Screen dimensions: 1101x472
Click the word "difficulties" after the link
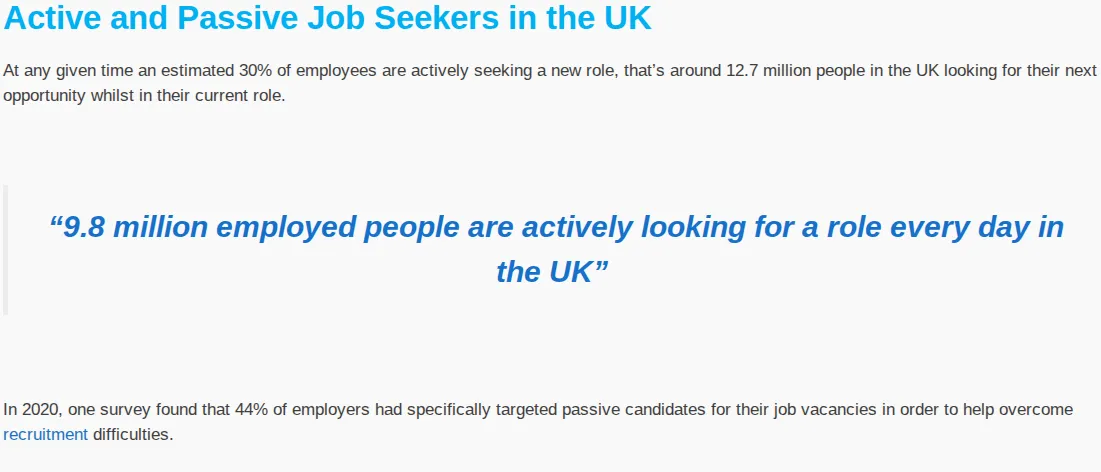point(133,435)
